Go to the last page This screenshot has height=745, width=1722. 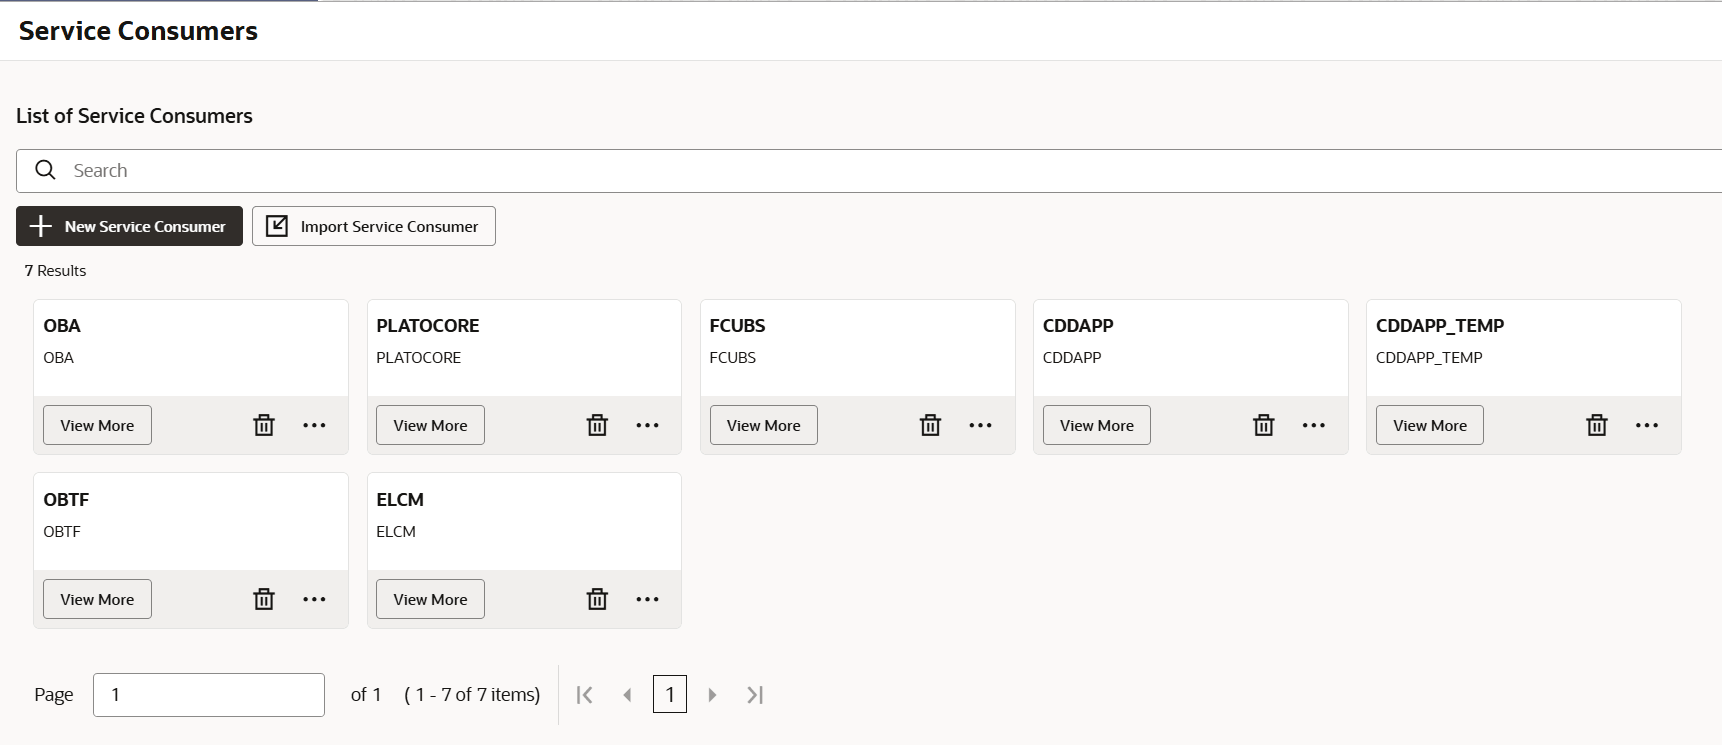755,695
